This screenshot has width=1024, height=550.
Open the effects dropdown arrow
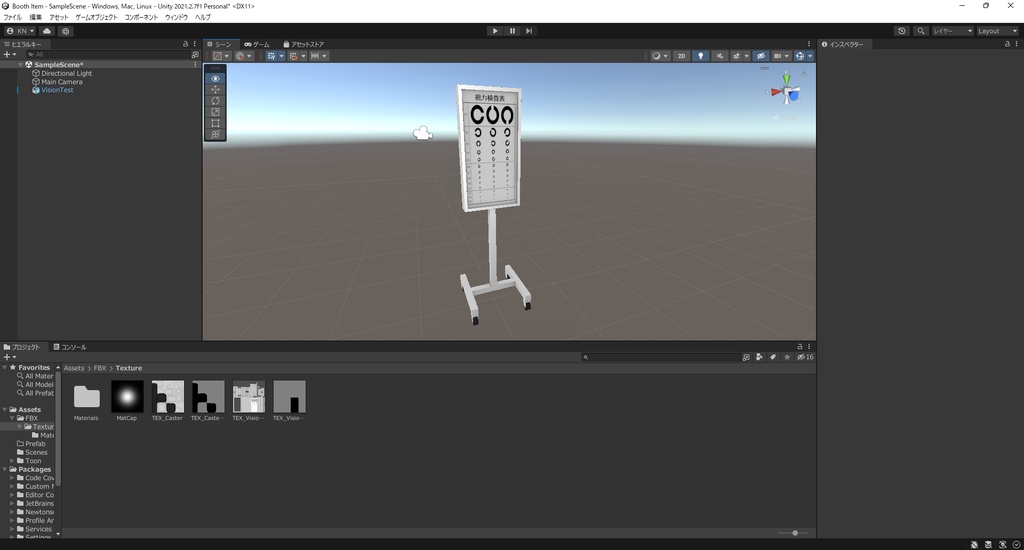pyautogui.click(x=746, y=56)
